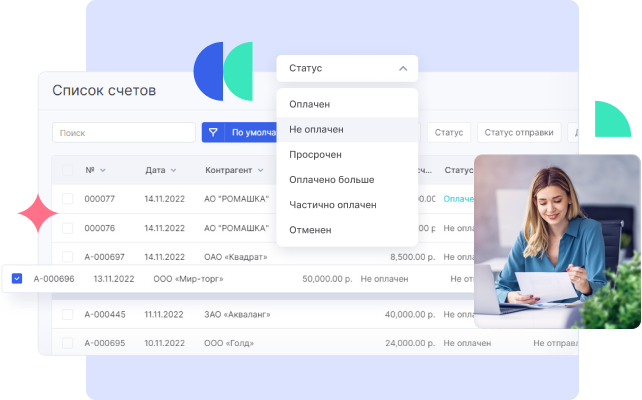Uncheck the checkbox for invoice А-000696
The image size is (642, 400).
pyautogui.click(x=17, y=279)
